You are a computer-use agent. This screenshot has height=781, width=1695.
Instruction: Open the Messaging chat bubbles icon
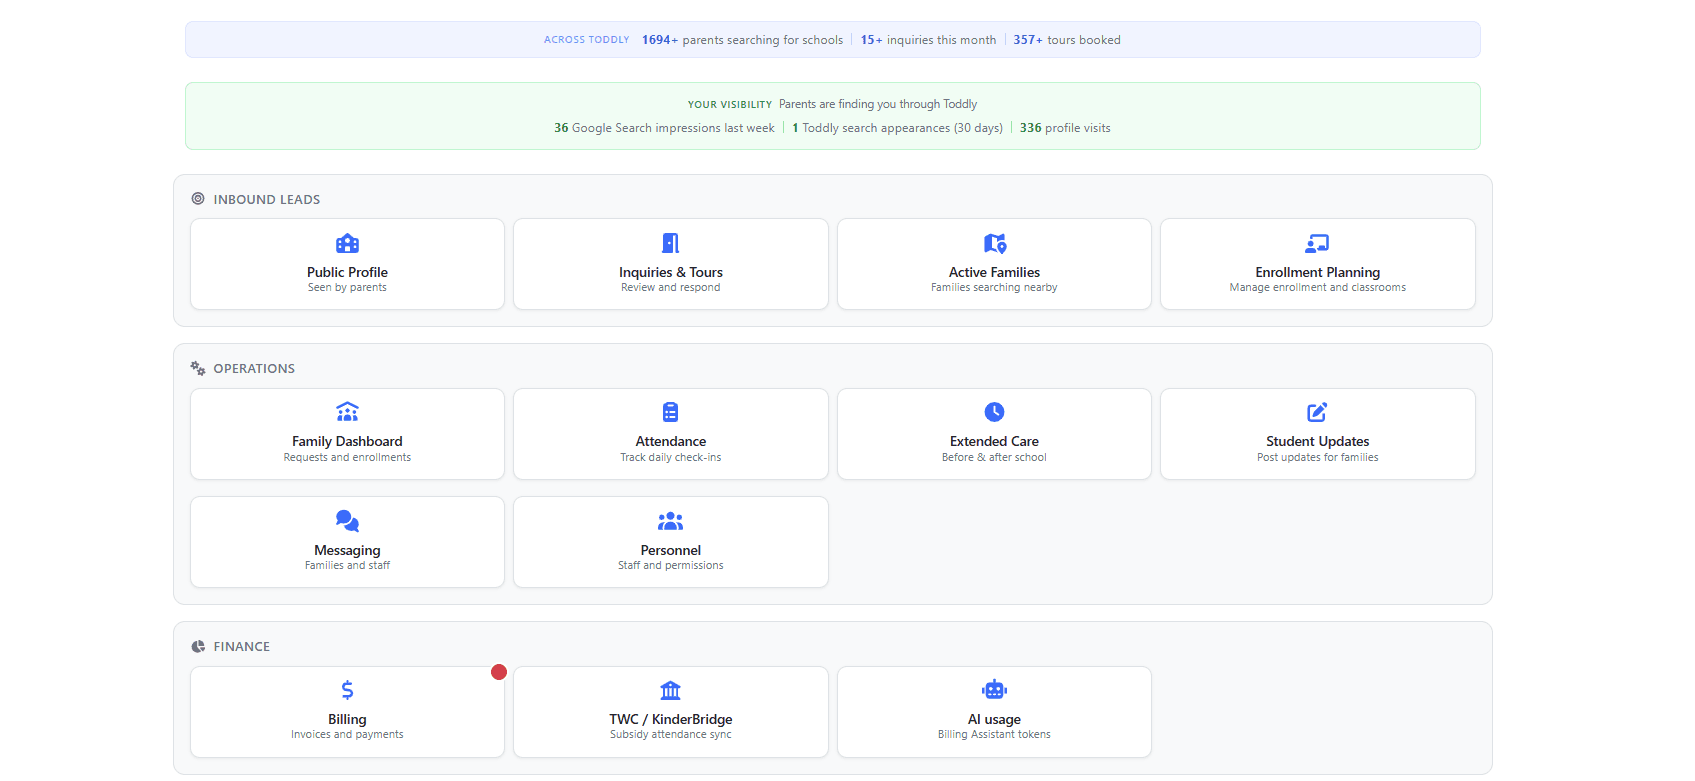pyautogui.click(x=347, y=521)
